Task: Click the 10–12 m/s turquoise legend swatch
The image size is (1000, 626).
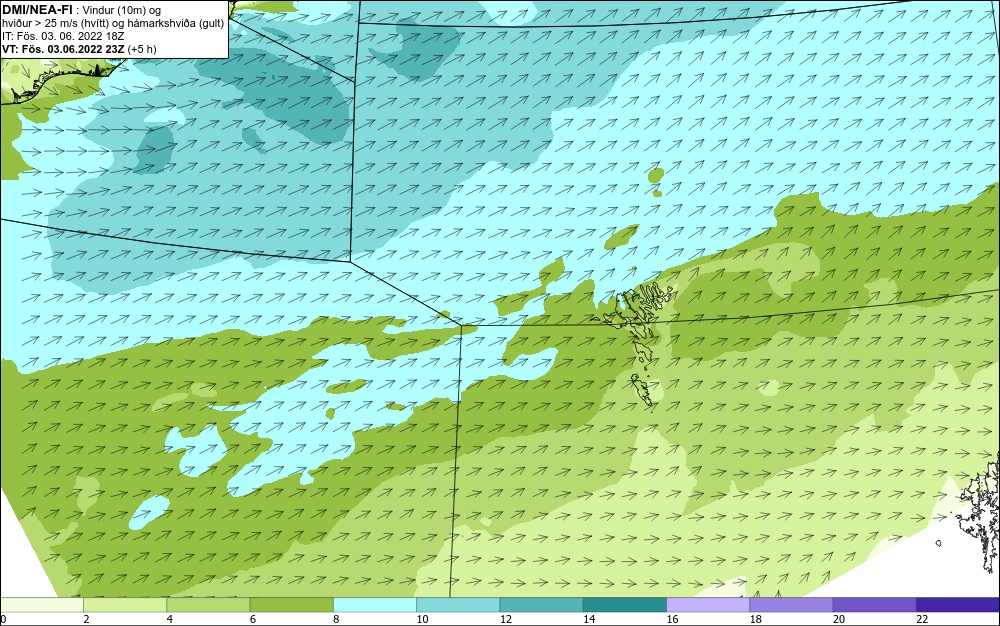Action: pyautogui.click(x=458, y=604)
